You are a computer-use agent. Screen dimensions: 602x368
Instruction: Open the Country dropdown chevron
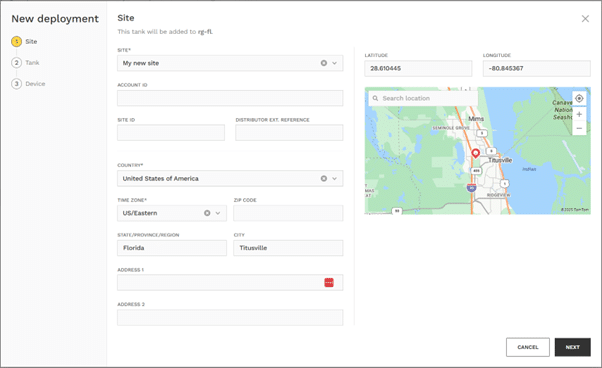click(334, 178)
